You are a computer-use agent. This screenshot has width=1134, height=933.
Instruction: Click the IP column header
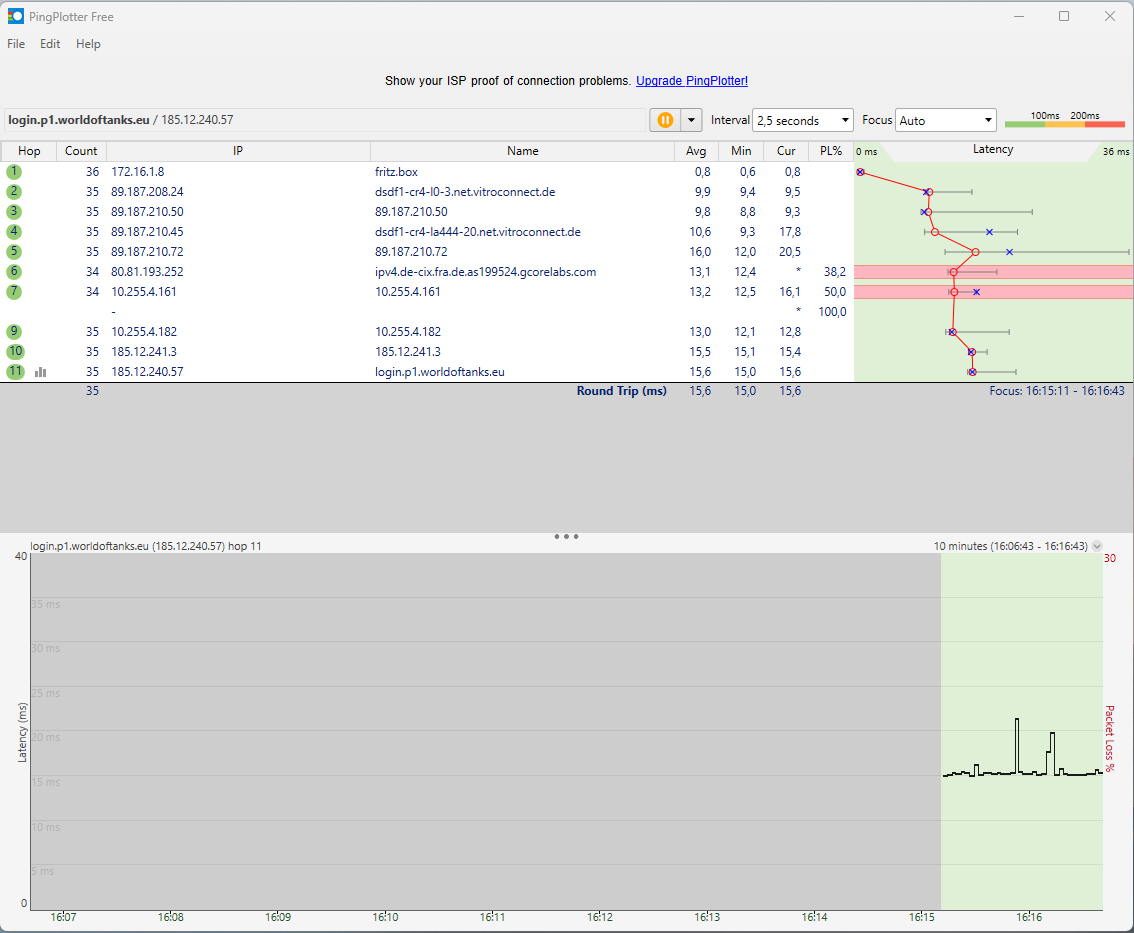(x=238, y=150)
